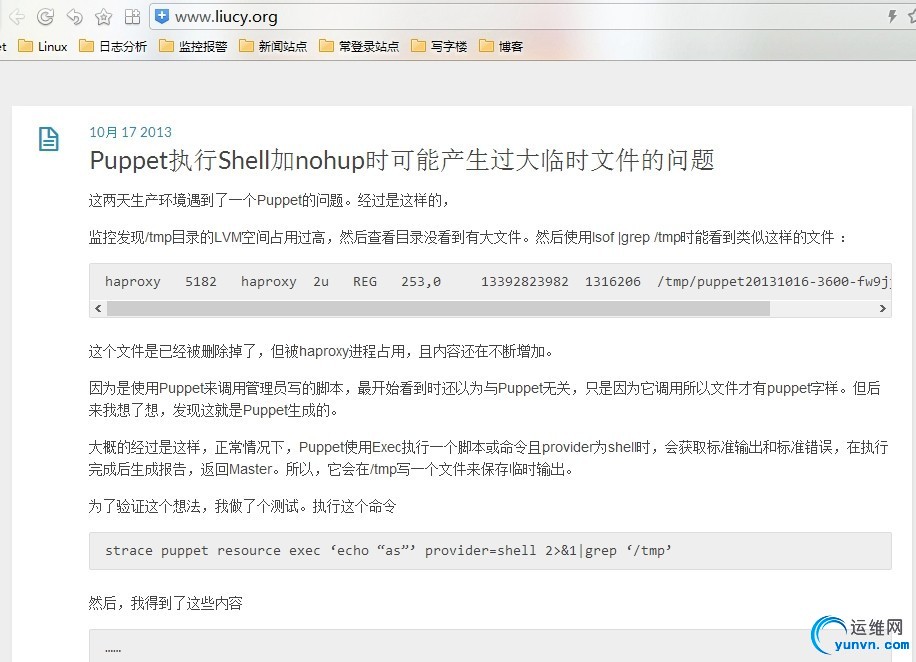Image resolution: width=916 pixels, height=662 pixels.
Task: Click the text 然后，我得到了这些内容
Action: click(166, 603)
